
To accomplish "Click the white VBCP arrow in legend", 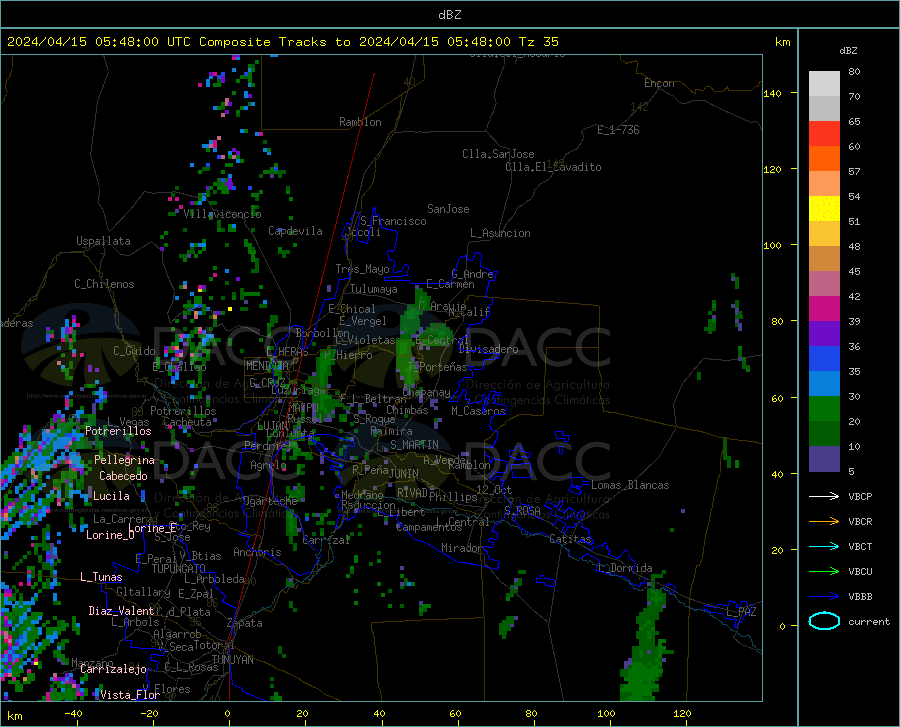I will point(824,496).
